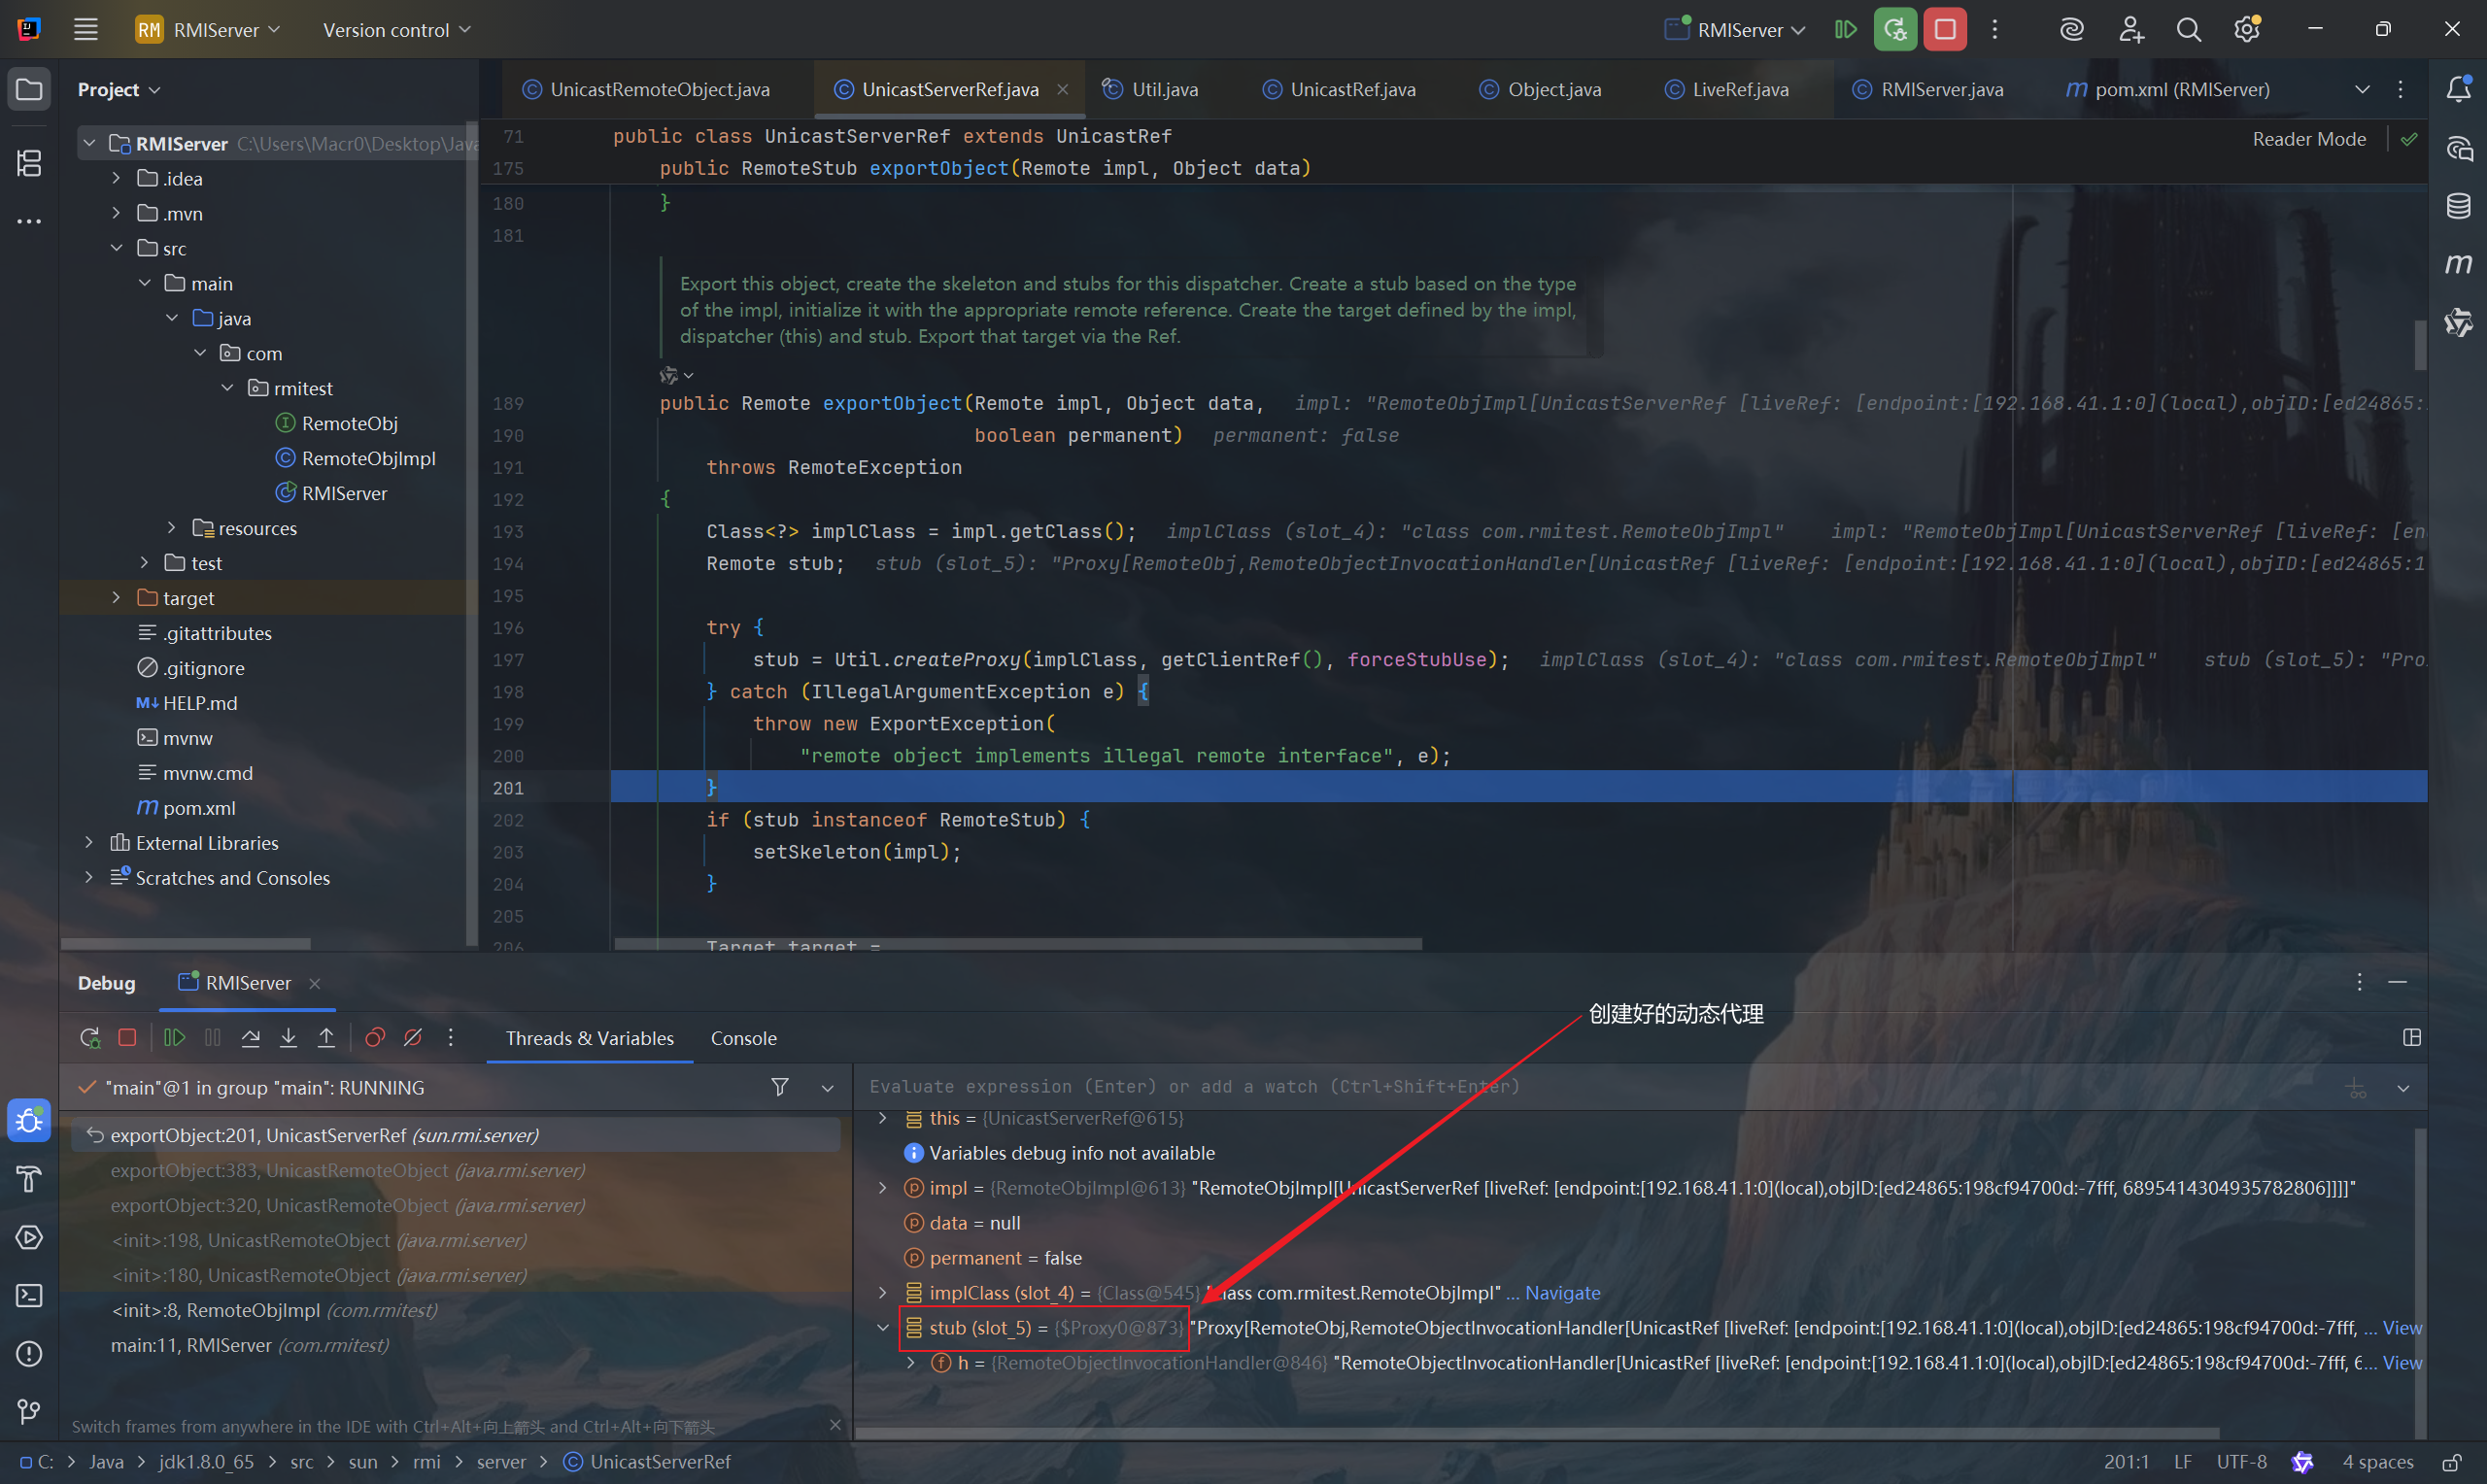Click the project tree horizontal scrollbar

[186, 943]
